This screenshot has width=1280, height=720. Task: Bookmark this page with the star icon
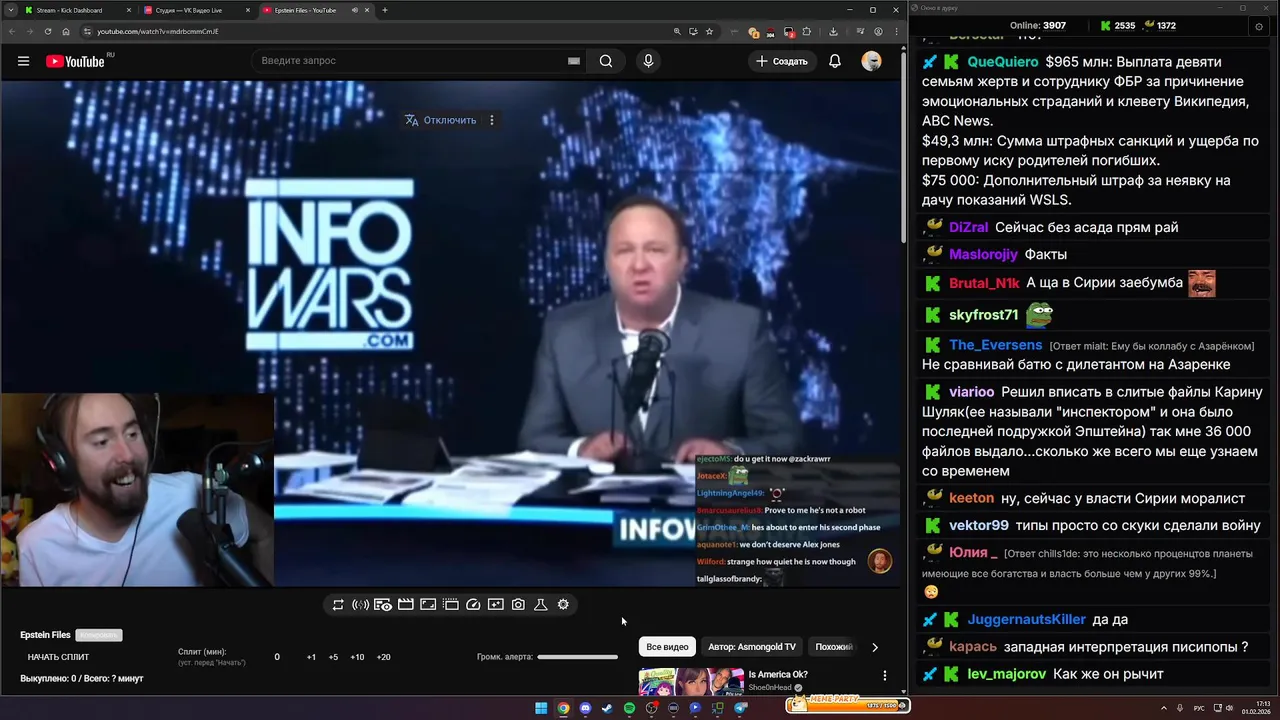[x=709, y=31]
